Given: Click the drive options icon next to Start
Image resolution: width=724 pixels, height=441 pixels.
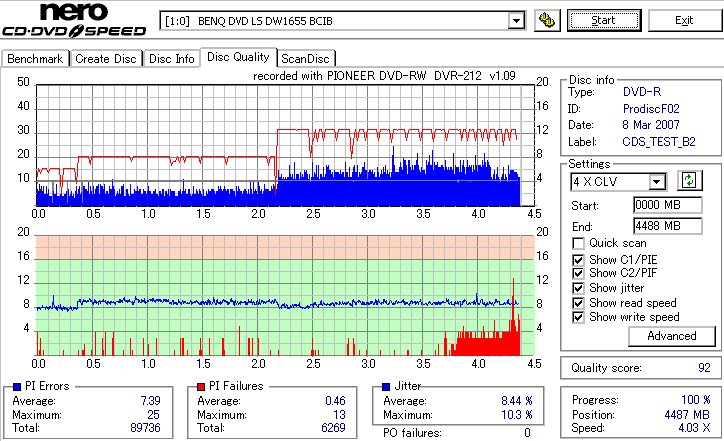Looking at the screenshot, I should (547, 20).
